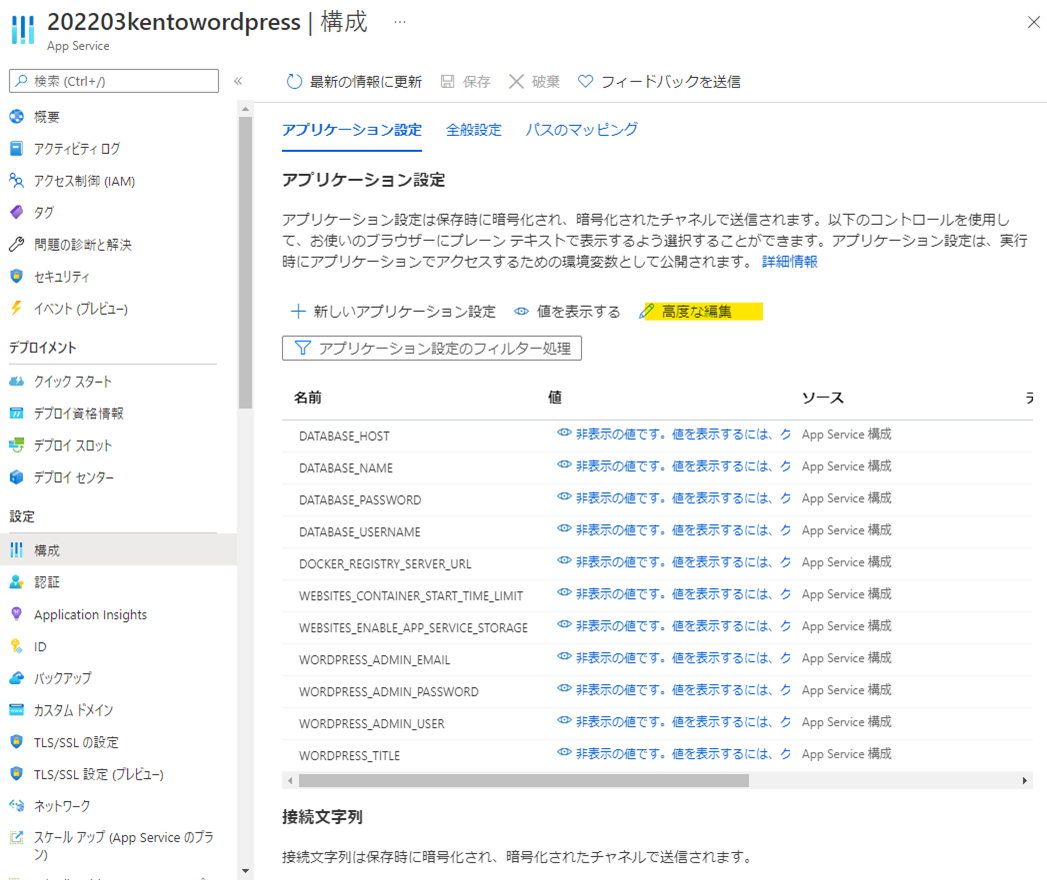
Task: Switch to the 全般設定 tab
Action: pos(473,130)
